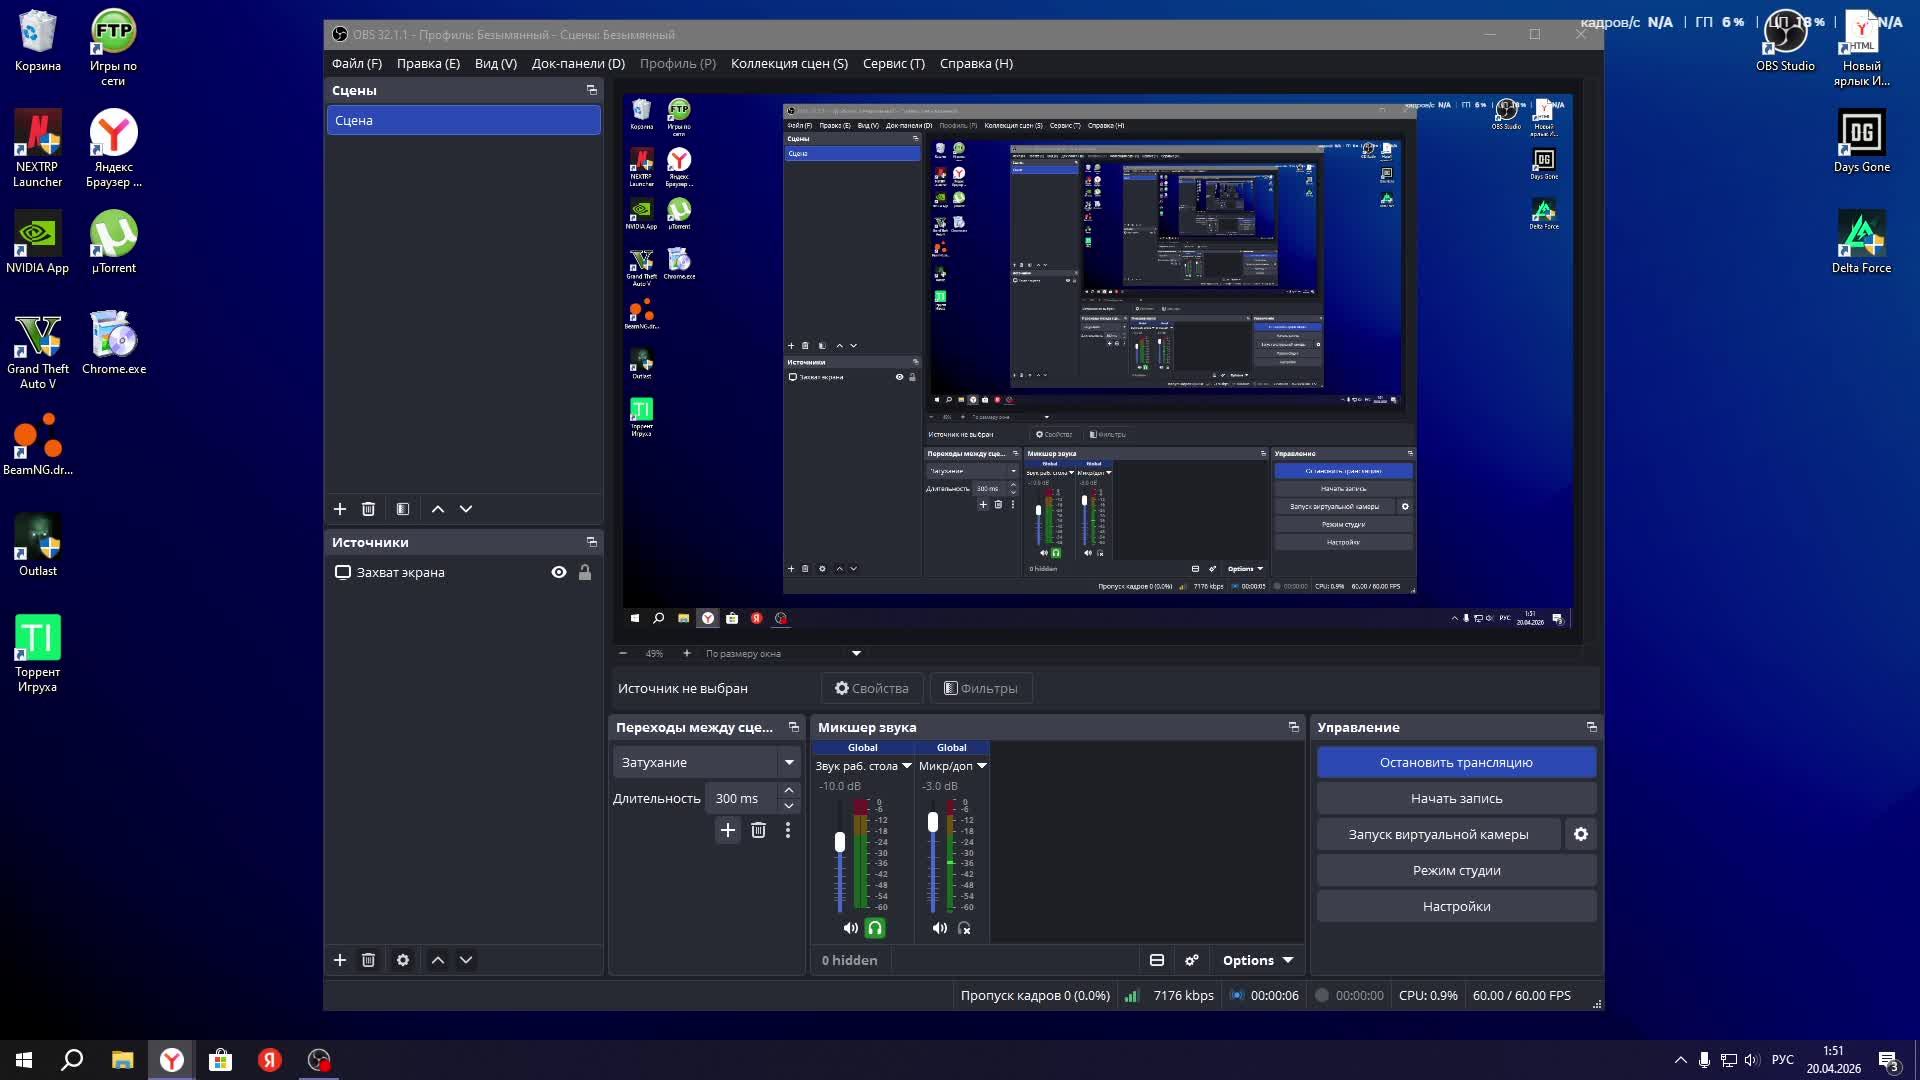Toggle monitoring headphones for desktop audio

[875, 928]
